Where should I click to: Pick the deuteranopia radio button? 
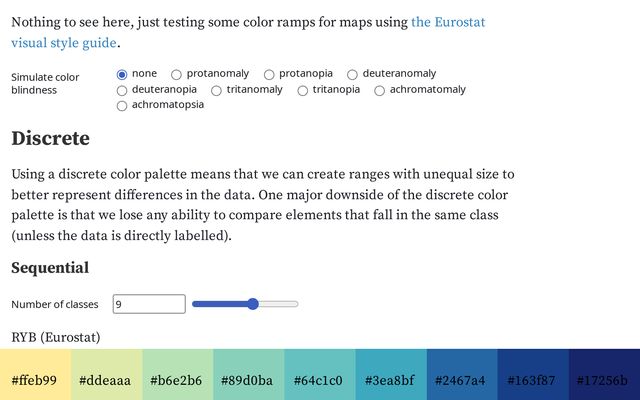pos(123,90)
